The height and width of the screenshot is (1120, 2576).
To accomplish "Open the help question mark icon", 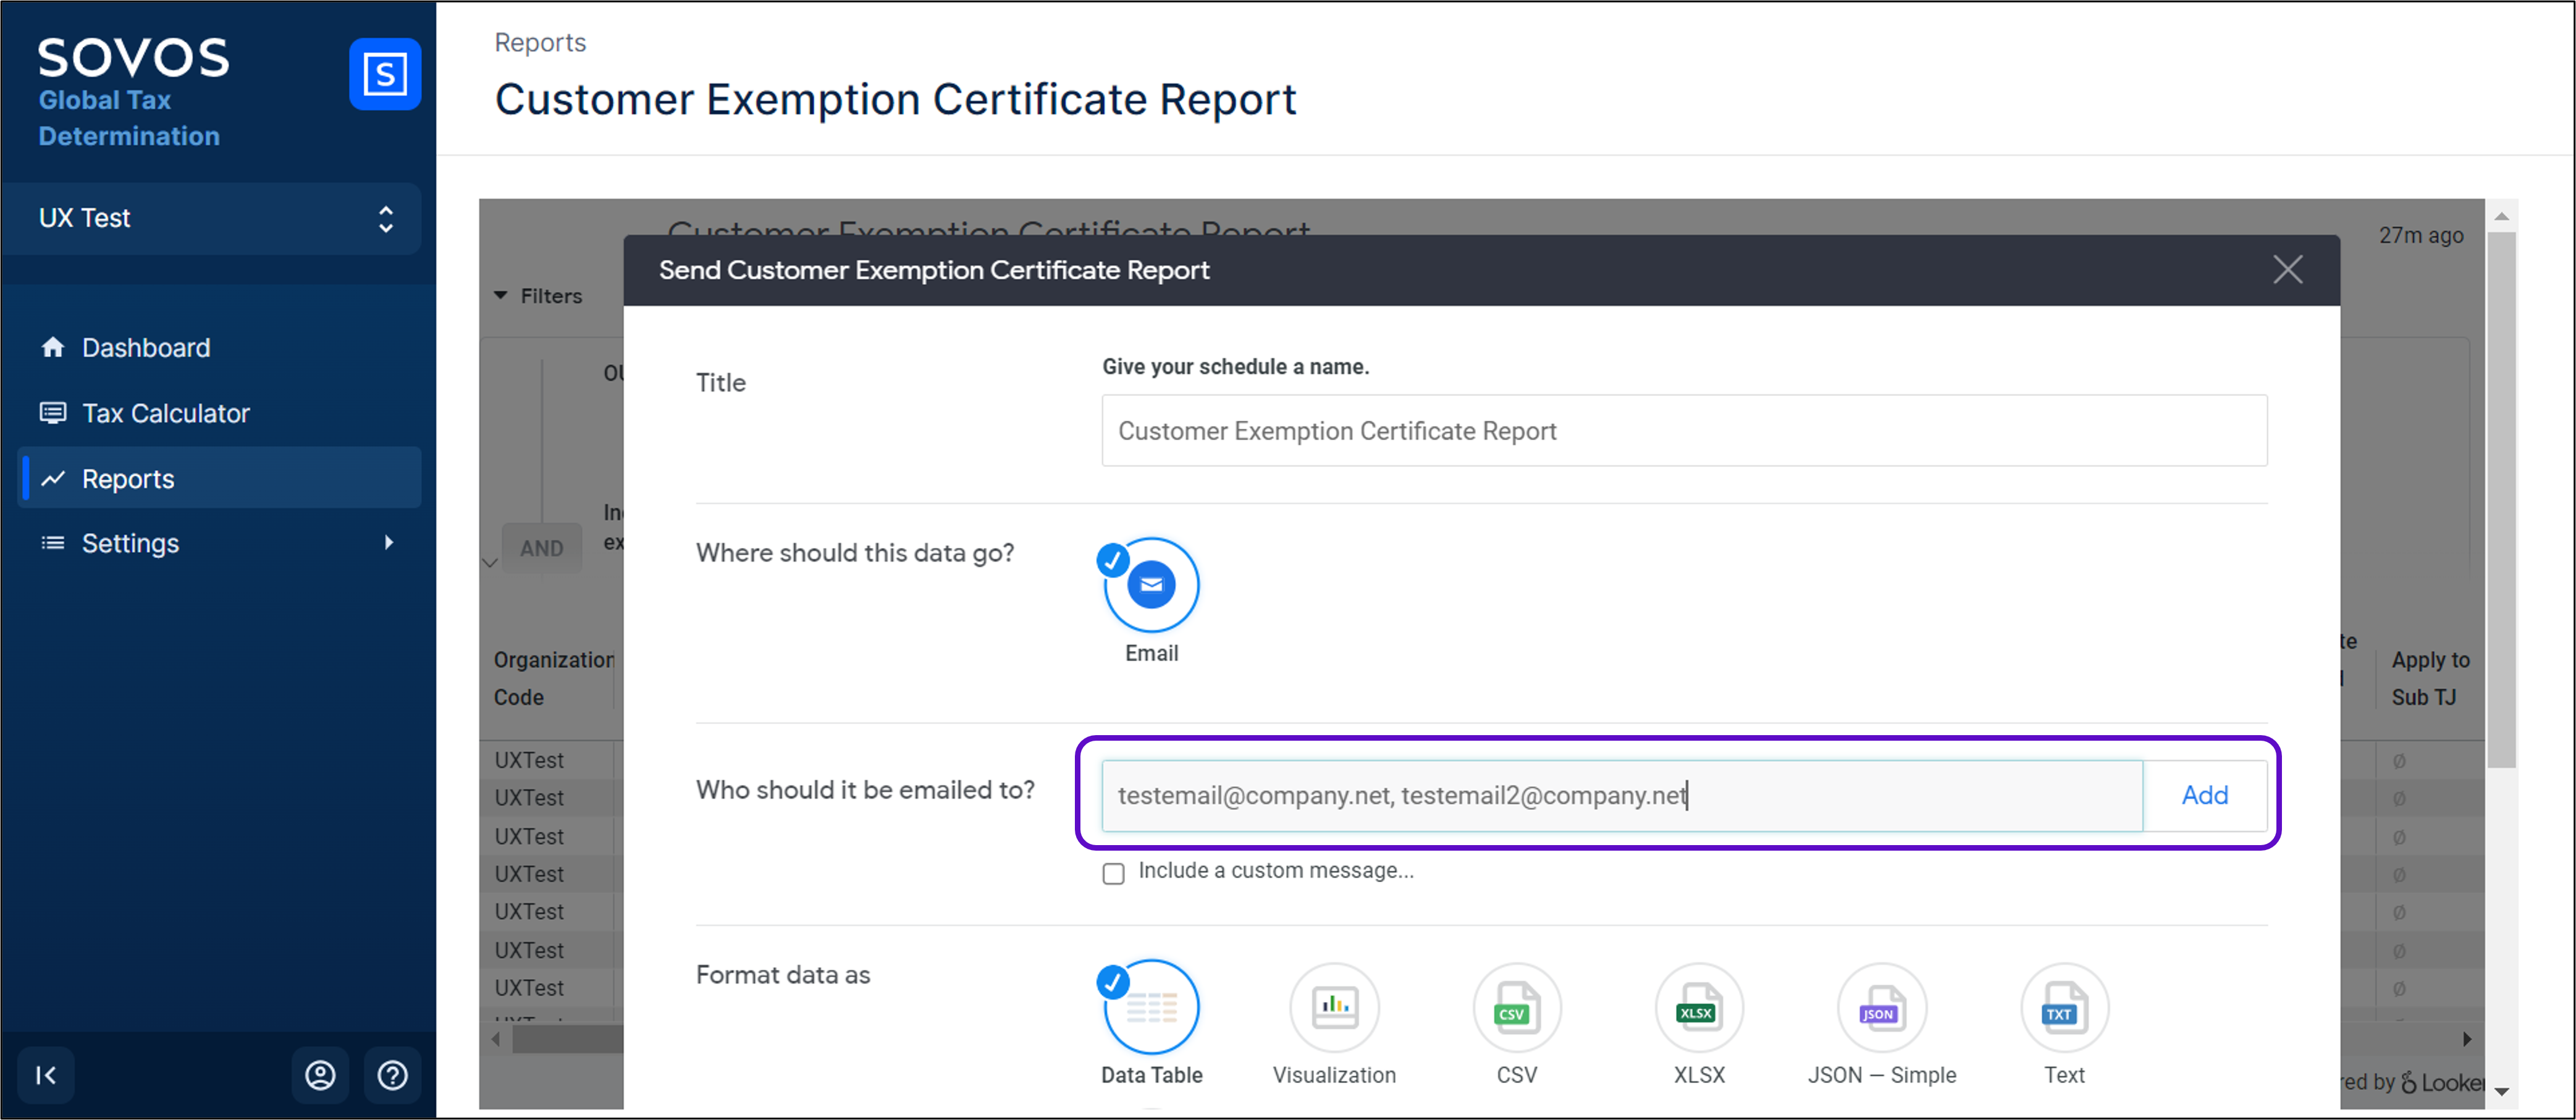I will point(392,1075).
